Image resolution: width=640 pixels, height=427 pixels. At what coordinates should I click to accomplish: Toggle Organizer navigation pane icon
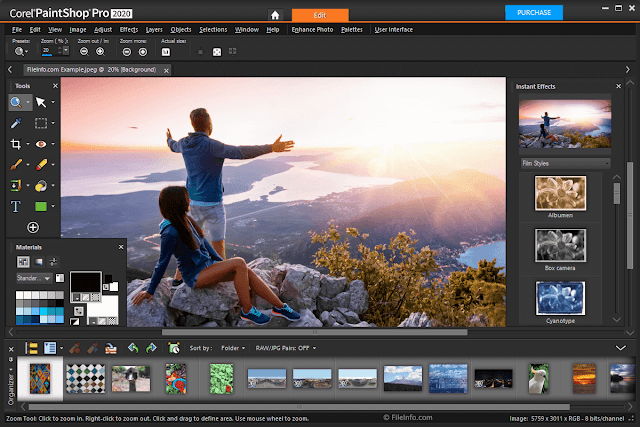click(x=31, y=348)
